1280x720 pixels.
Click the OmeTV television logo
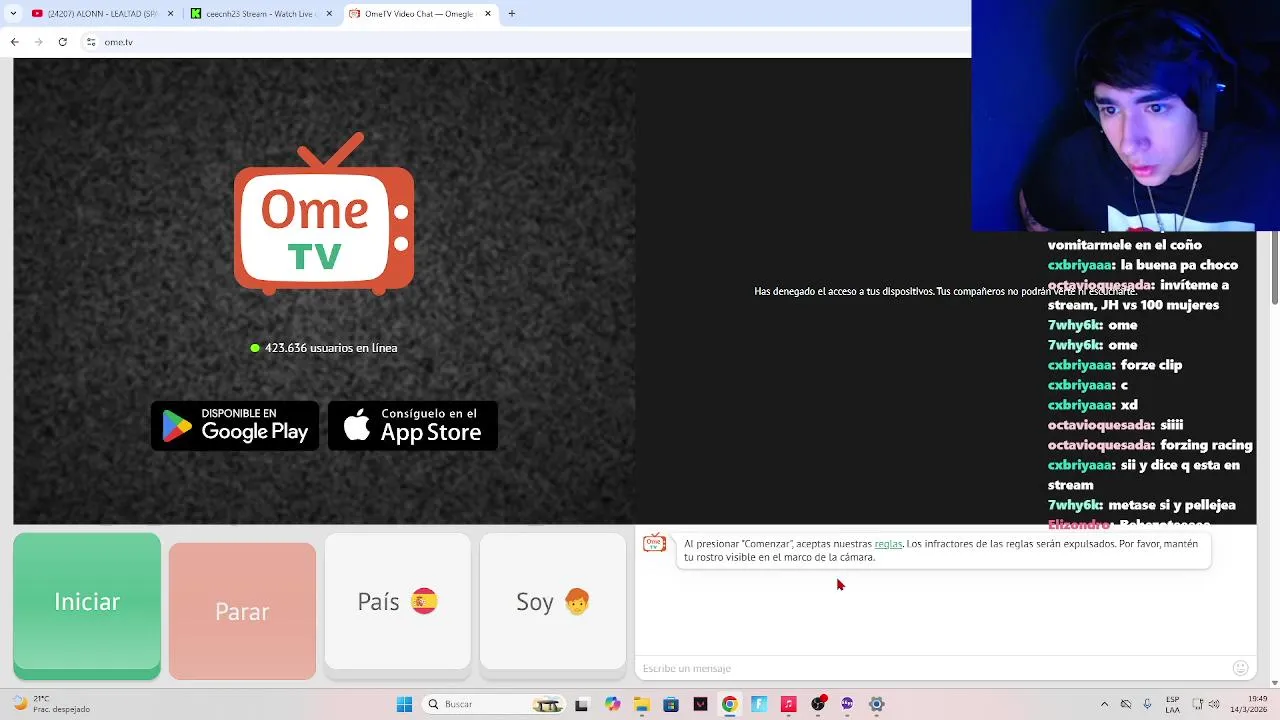click(324, 214)
